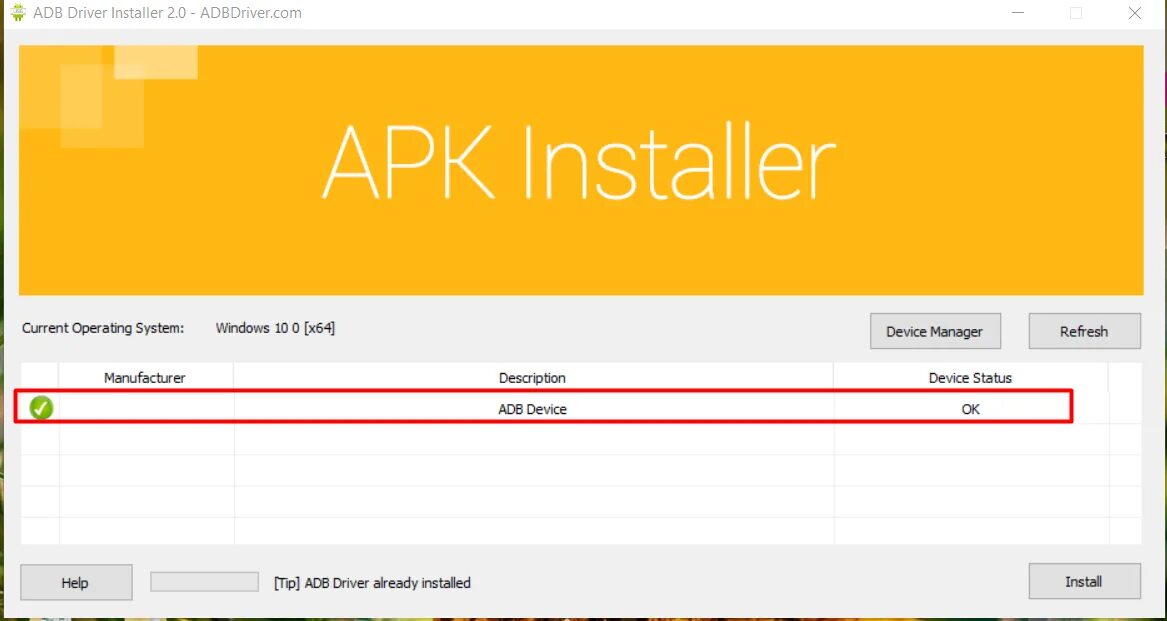Click the Android app icon in title bar
1167x621 pixels.
coord(18,13)
